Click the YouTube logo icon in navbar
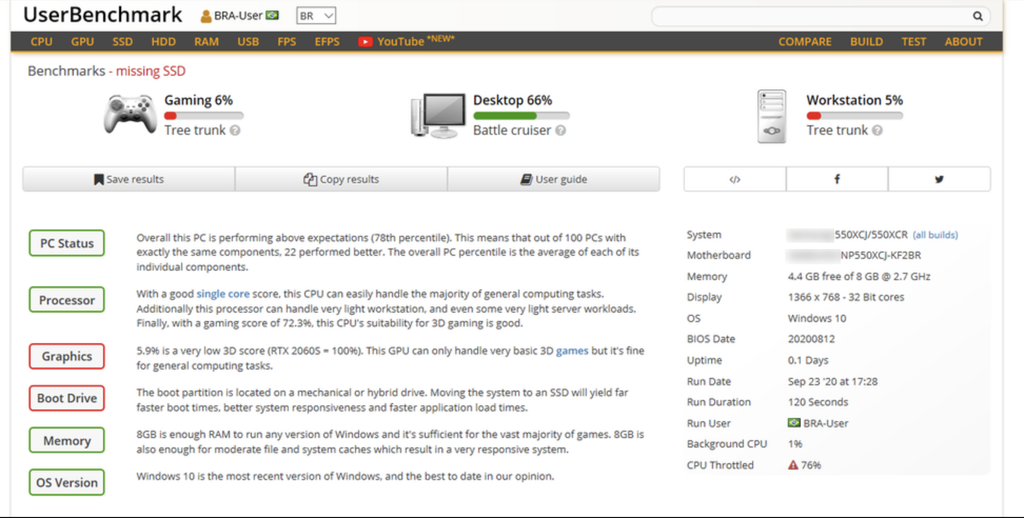This screenshot has height=518, width=1024. (x=365, y=42)
